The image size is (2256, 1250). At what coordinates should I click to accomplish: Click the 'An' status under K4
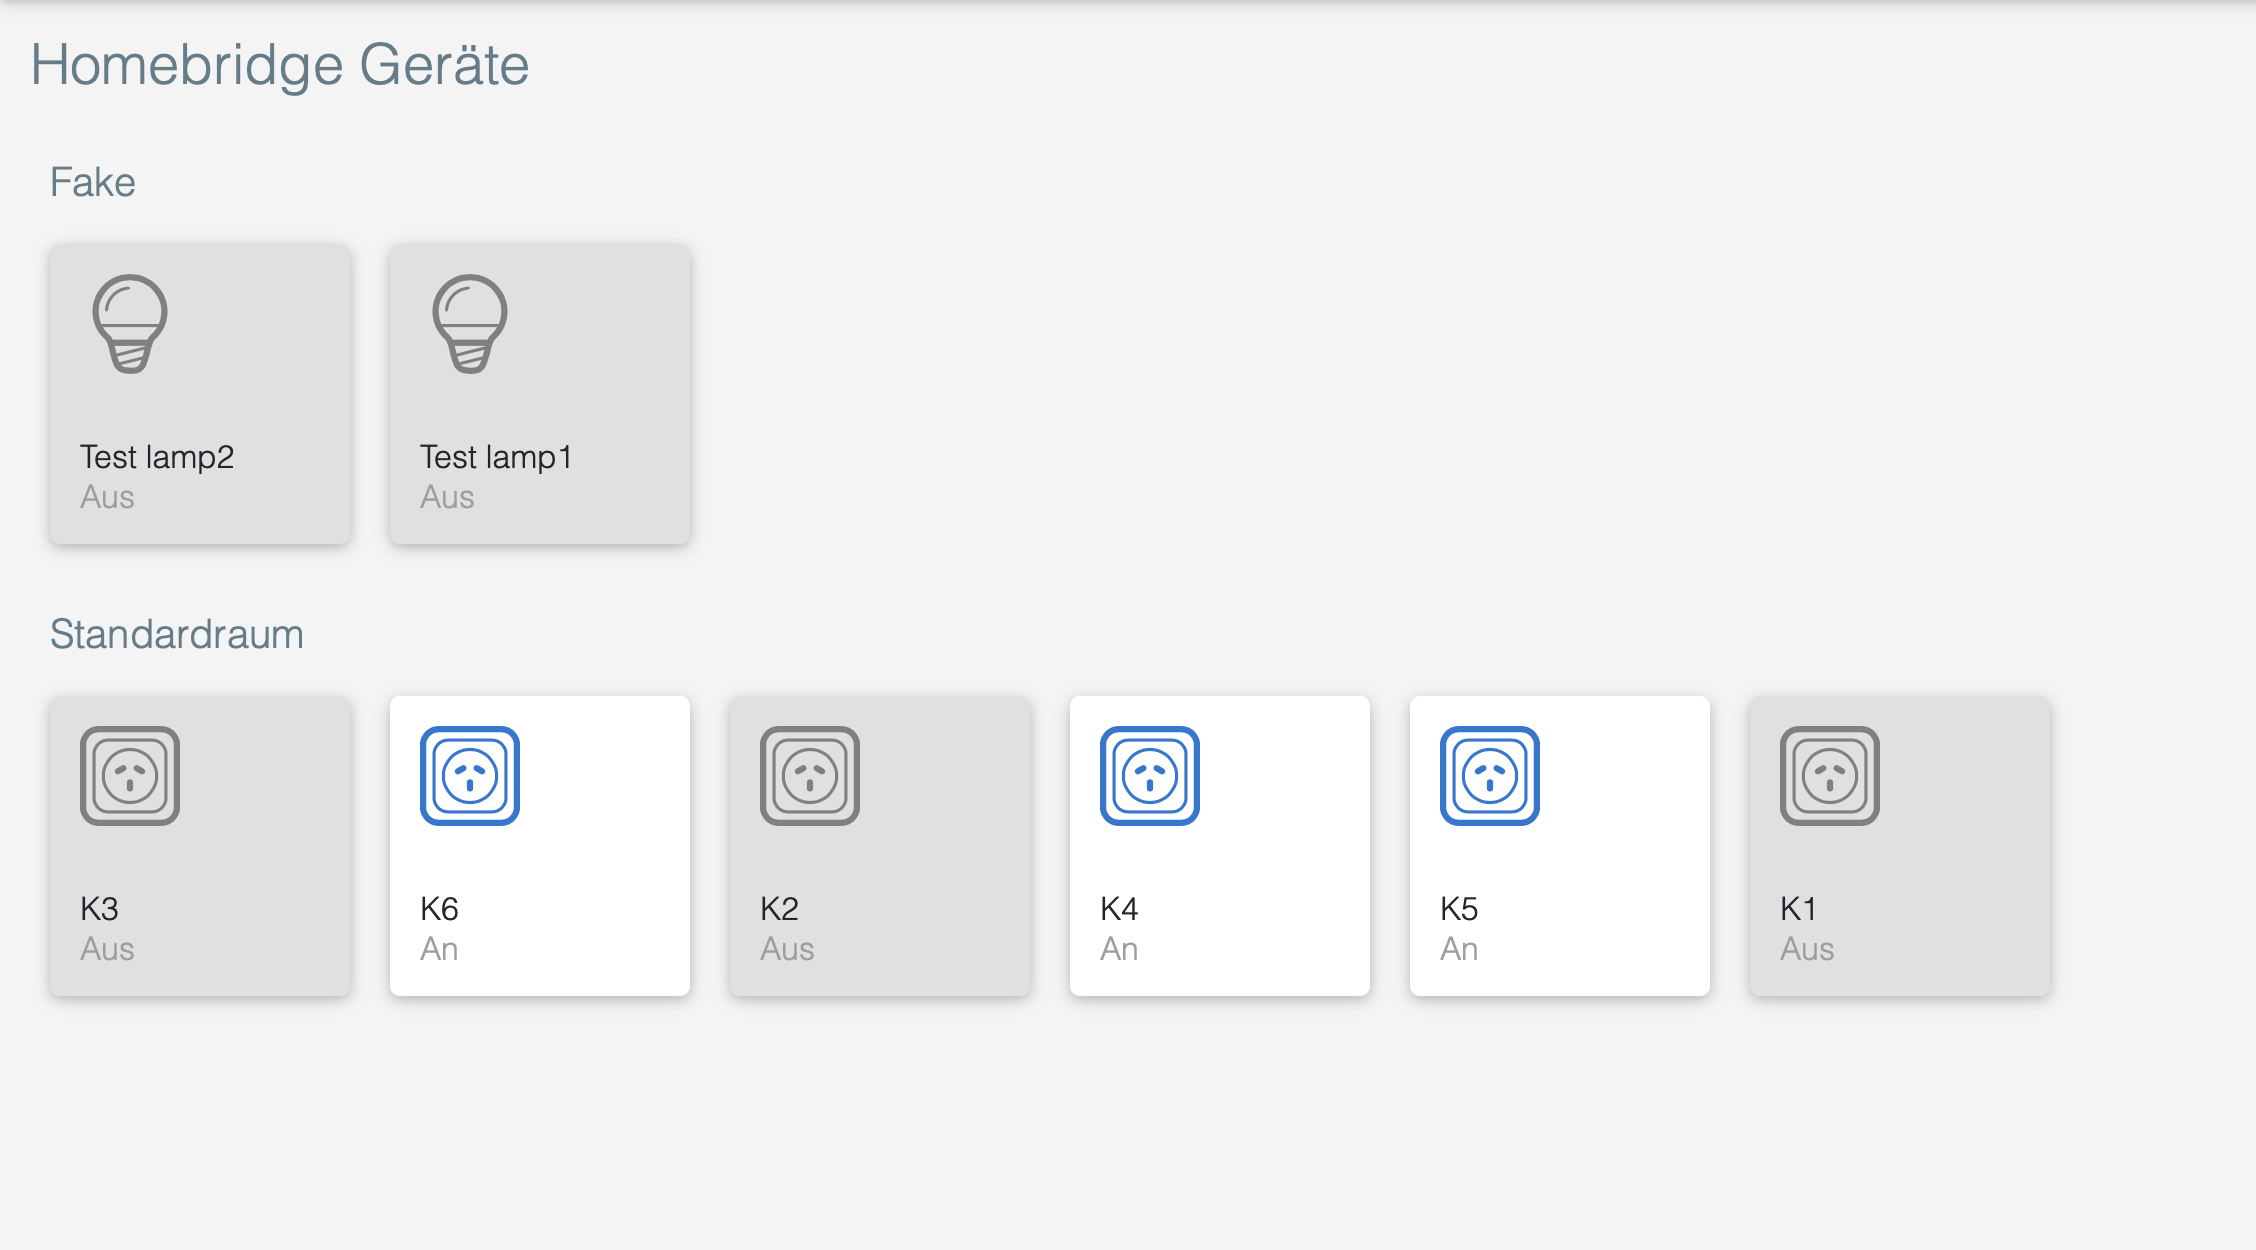(1119, 949)
